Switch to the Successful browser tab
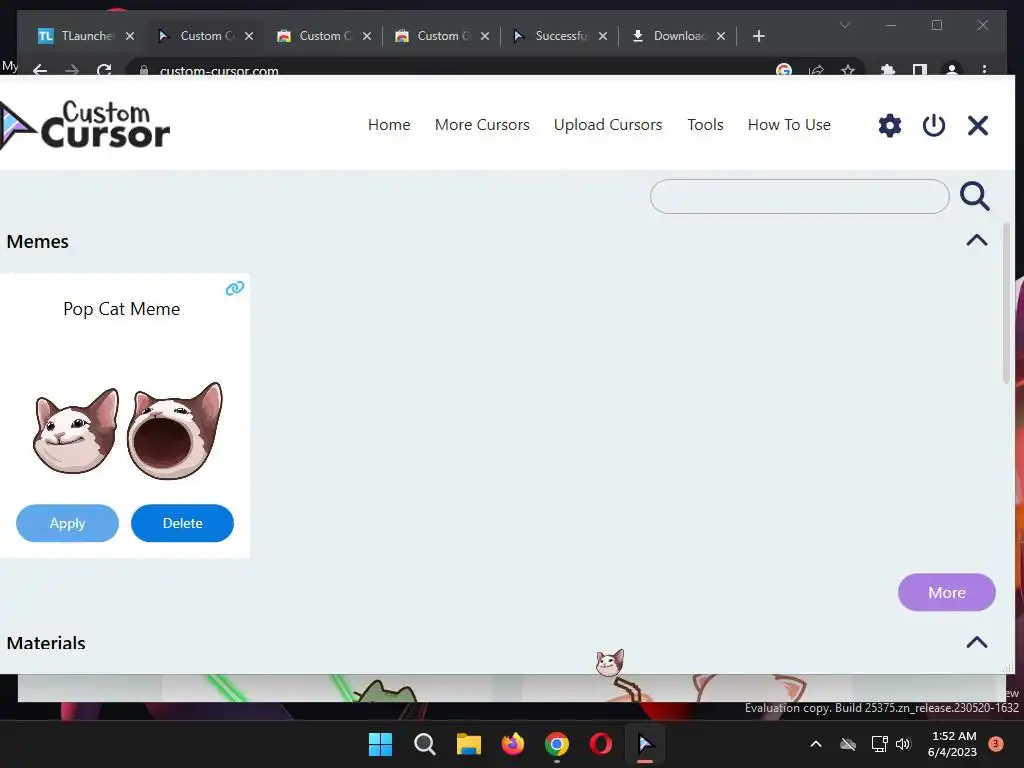1024x768 pixels. 560,36
